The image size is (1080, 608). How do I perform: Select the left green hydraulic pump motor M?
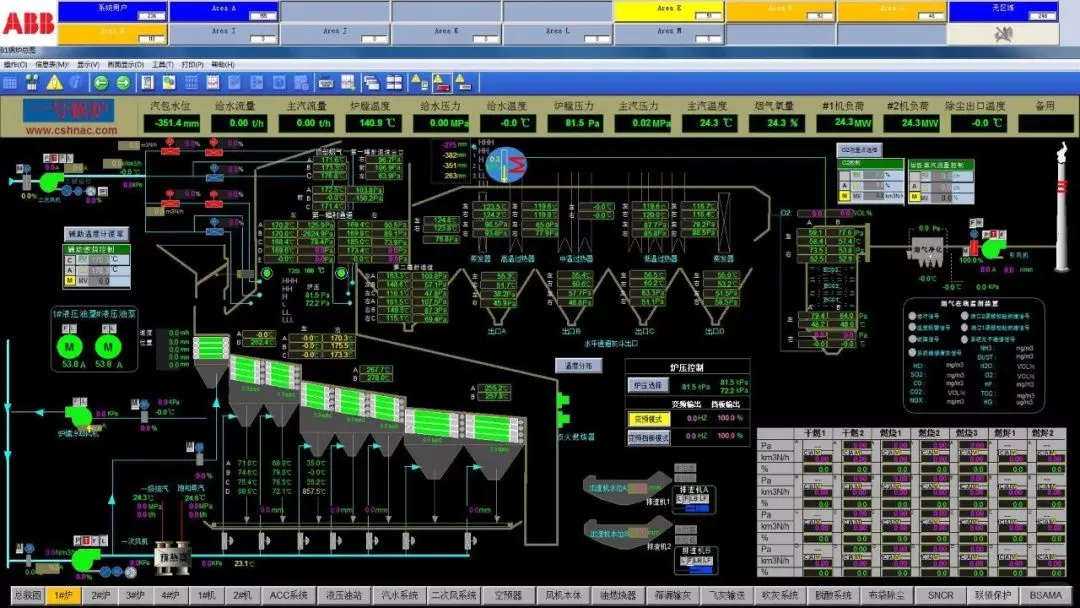(70, 346)
